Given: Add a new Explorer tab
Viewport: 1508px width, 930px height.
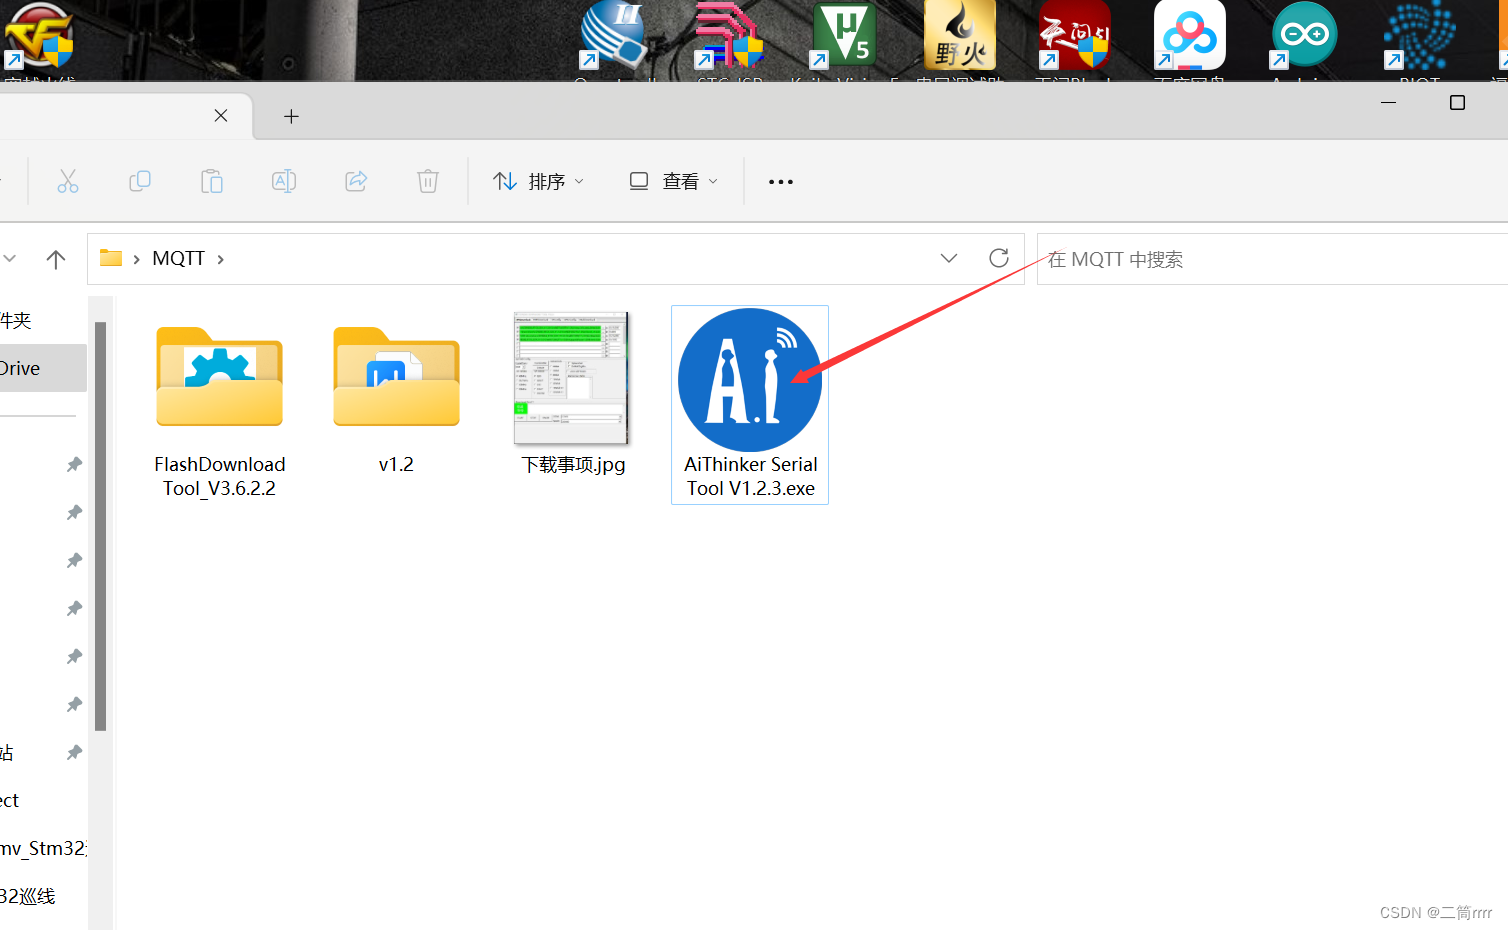Looking at the screenshot, I should tap(291, 117).
